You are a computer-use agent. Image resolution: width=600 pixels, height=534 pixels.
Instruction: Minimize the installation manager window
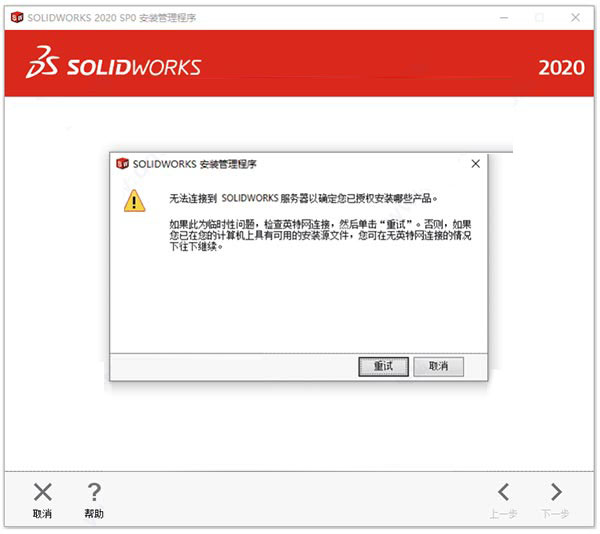click(x=504, y=18)
